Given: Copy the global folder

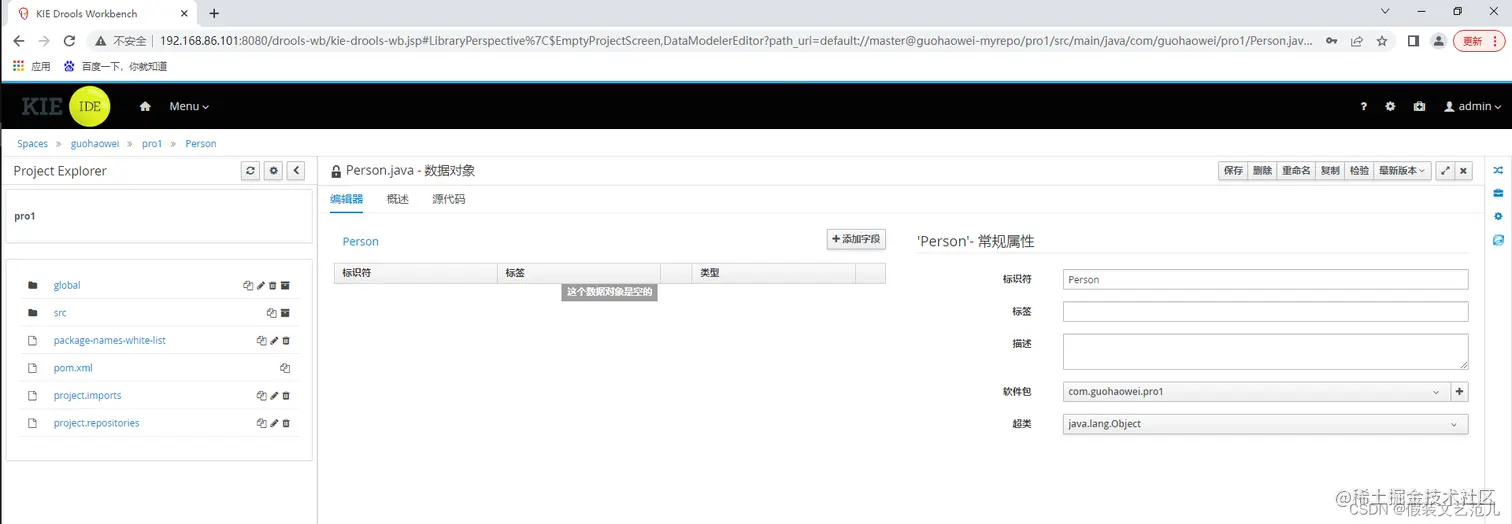Looking at the screenshot, I should point(248,285).
